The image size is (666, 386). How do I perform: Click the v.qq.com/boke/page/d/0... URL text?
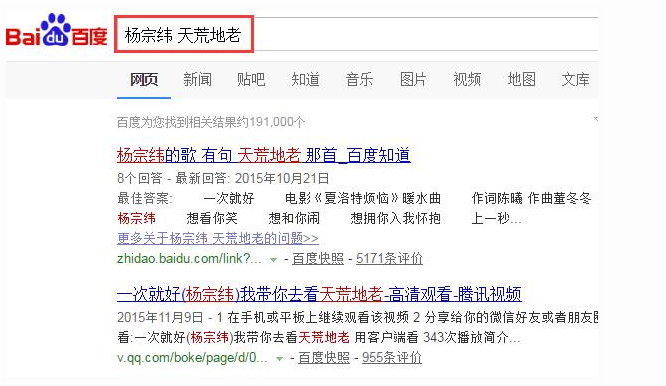192,358
